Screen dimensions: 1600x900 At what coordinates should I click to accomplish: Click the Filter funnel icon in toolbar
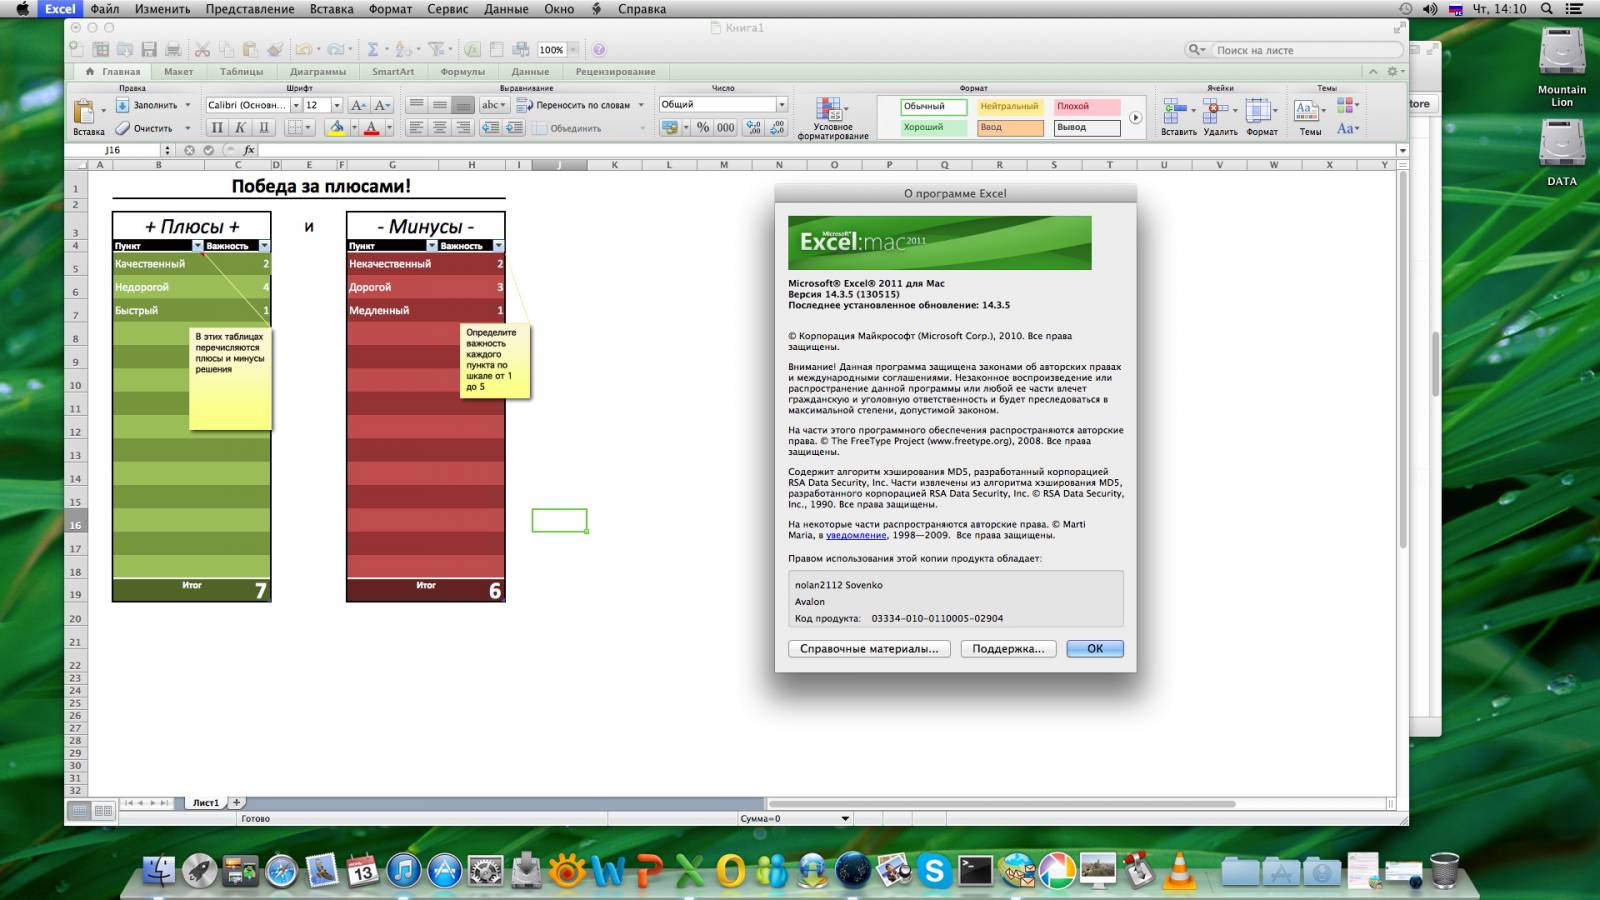click(436, 49)
